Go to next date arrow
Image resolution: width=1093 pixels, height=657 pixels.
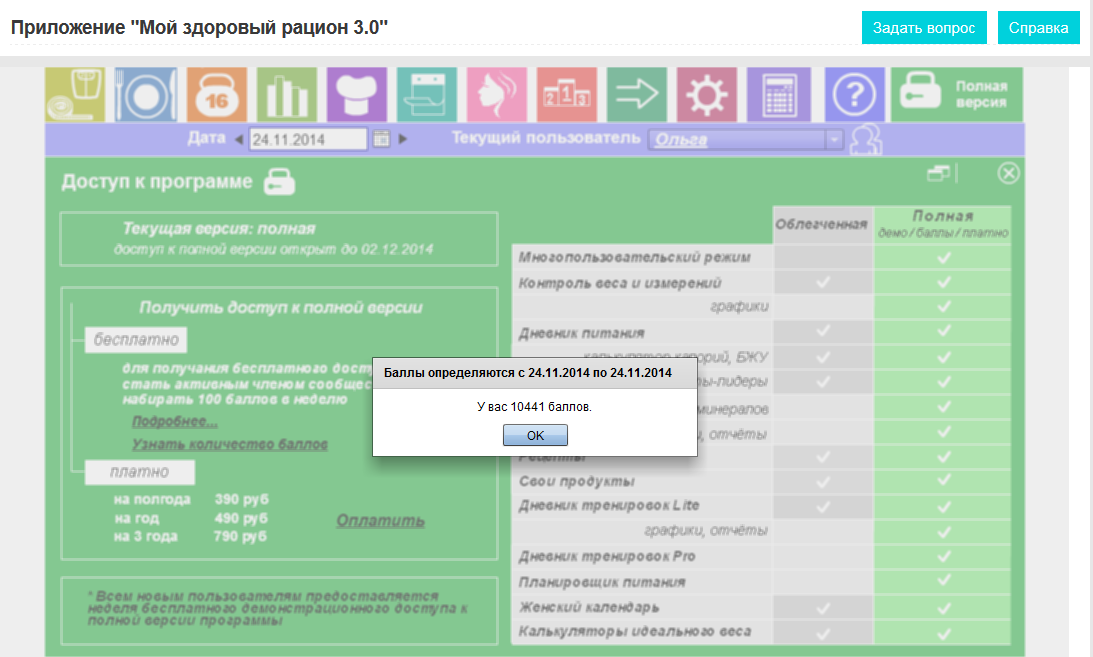coord(403,139)
